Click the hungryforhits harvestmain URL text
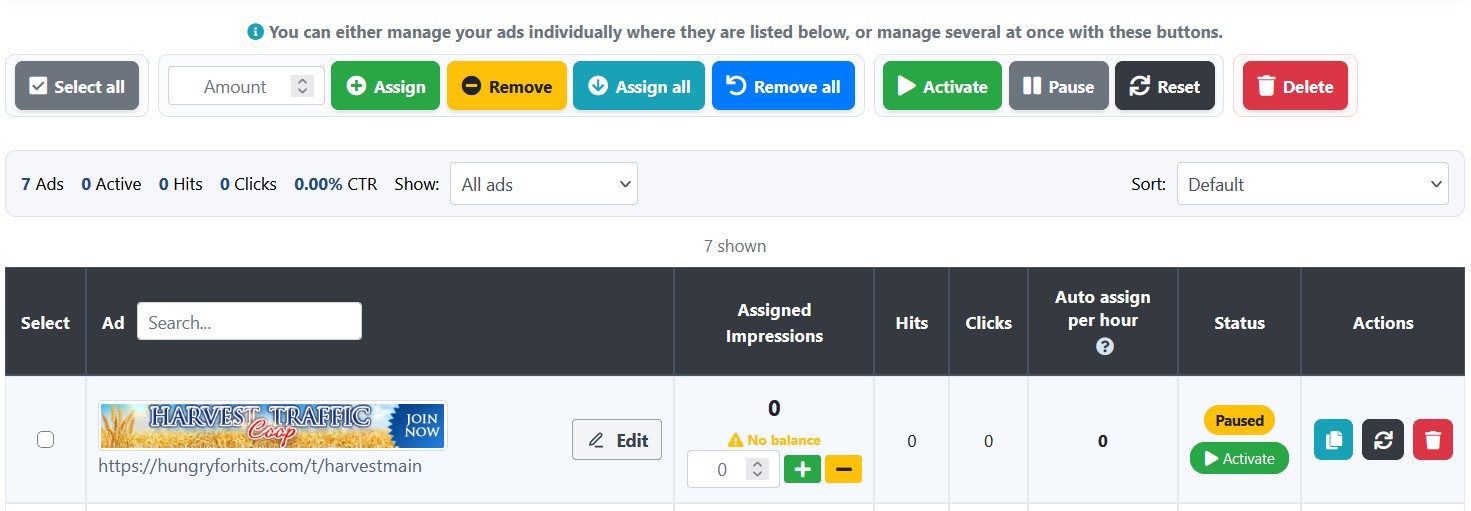1471x511 pixels. [260, 466]
